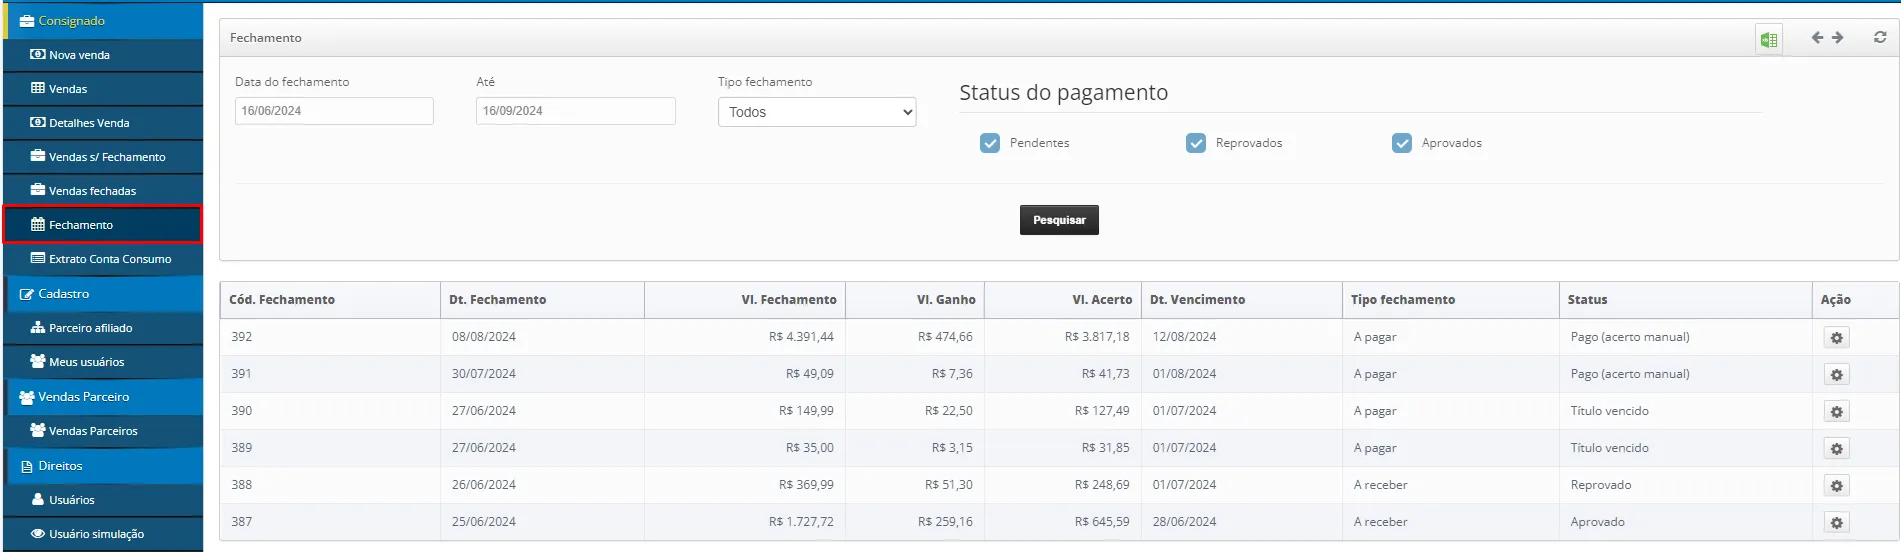1901x552 pixels.
Task: Disable the Aprovados checkbox
Action: click(x=1402, y=143)
